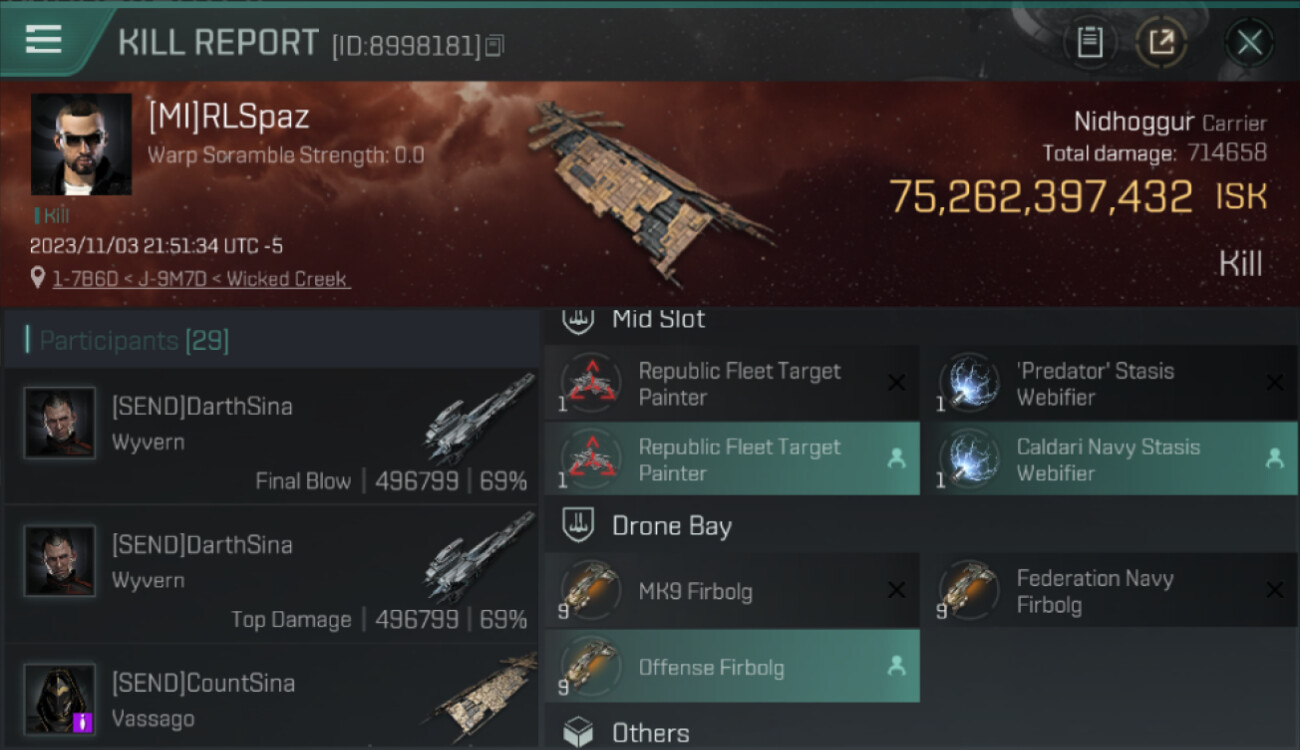The height and width of the screenshot is (750, 1300).
Task: Click the Federation Navy Firbolg icon
Action: click(x=968, y=590)
